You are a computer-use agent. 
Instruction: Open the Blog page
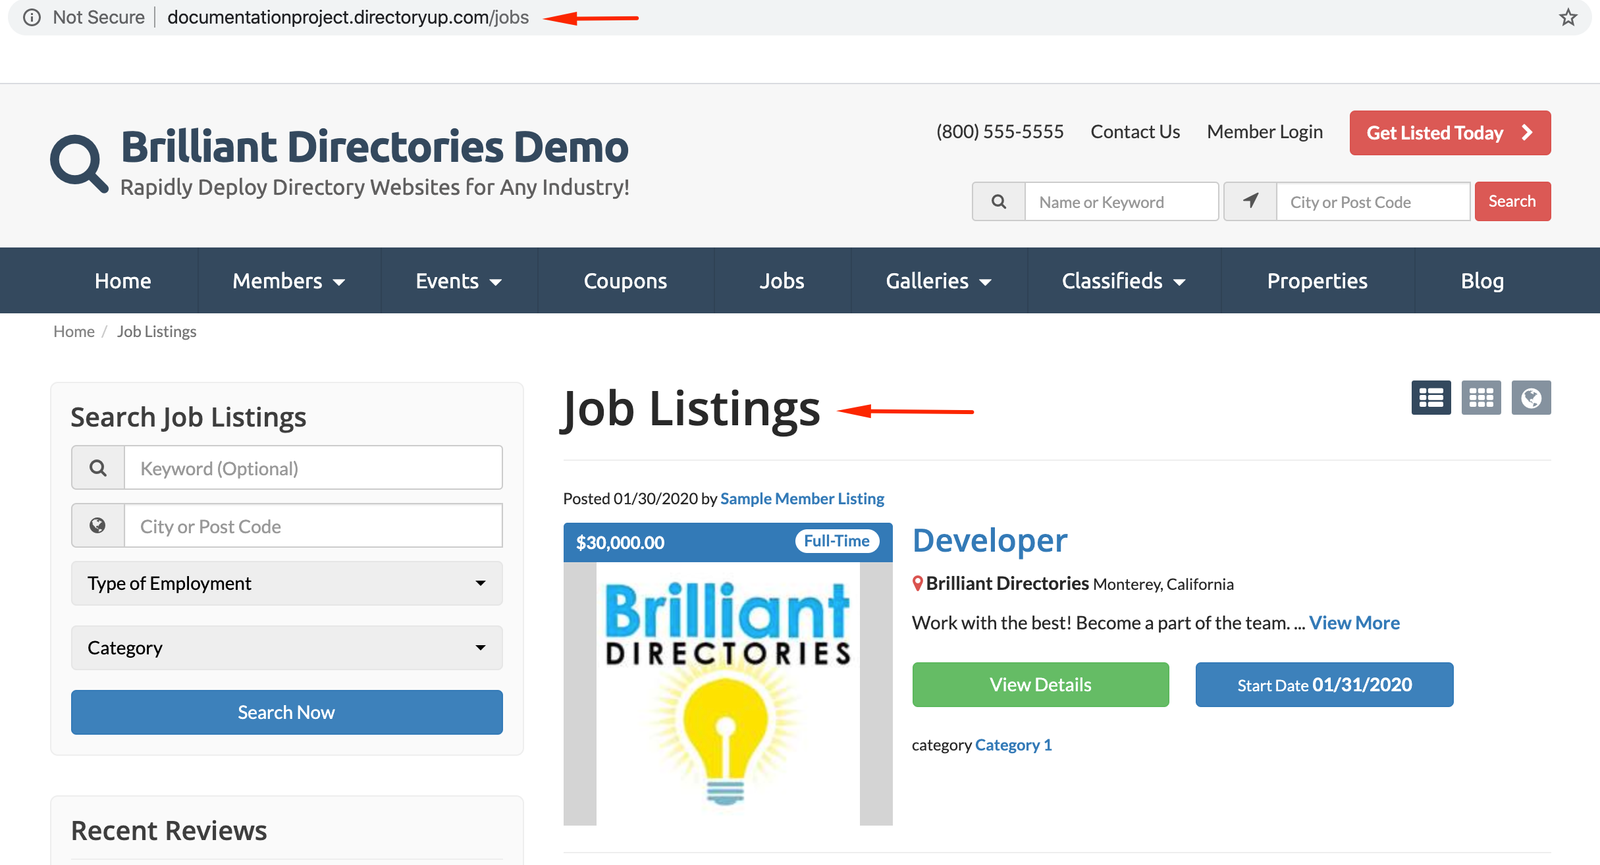1482,281
